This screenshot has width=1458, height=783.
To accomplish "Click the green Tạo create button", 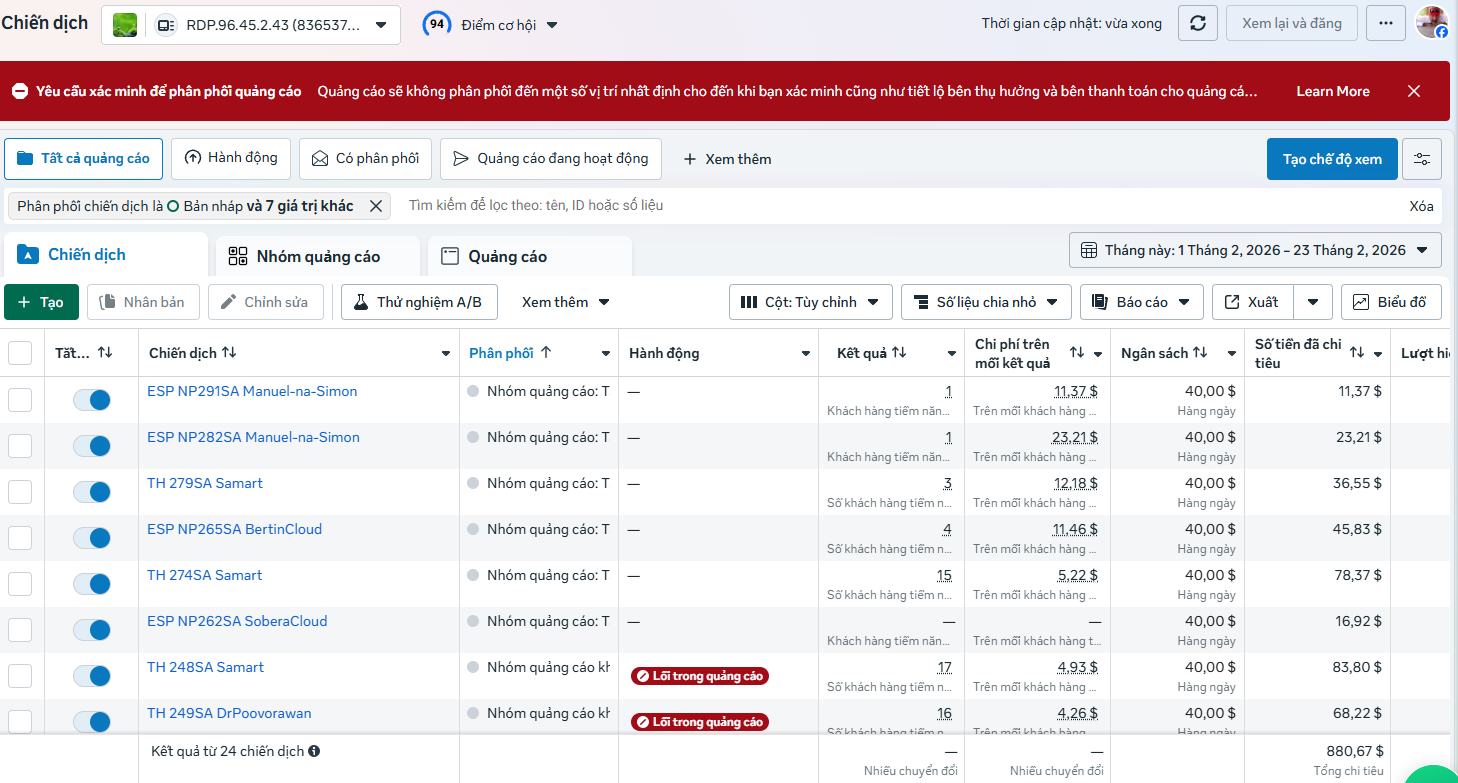I will click(41, 302).
